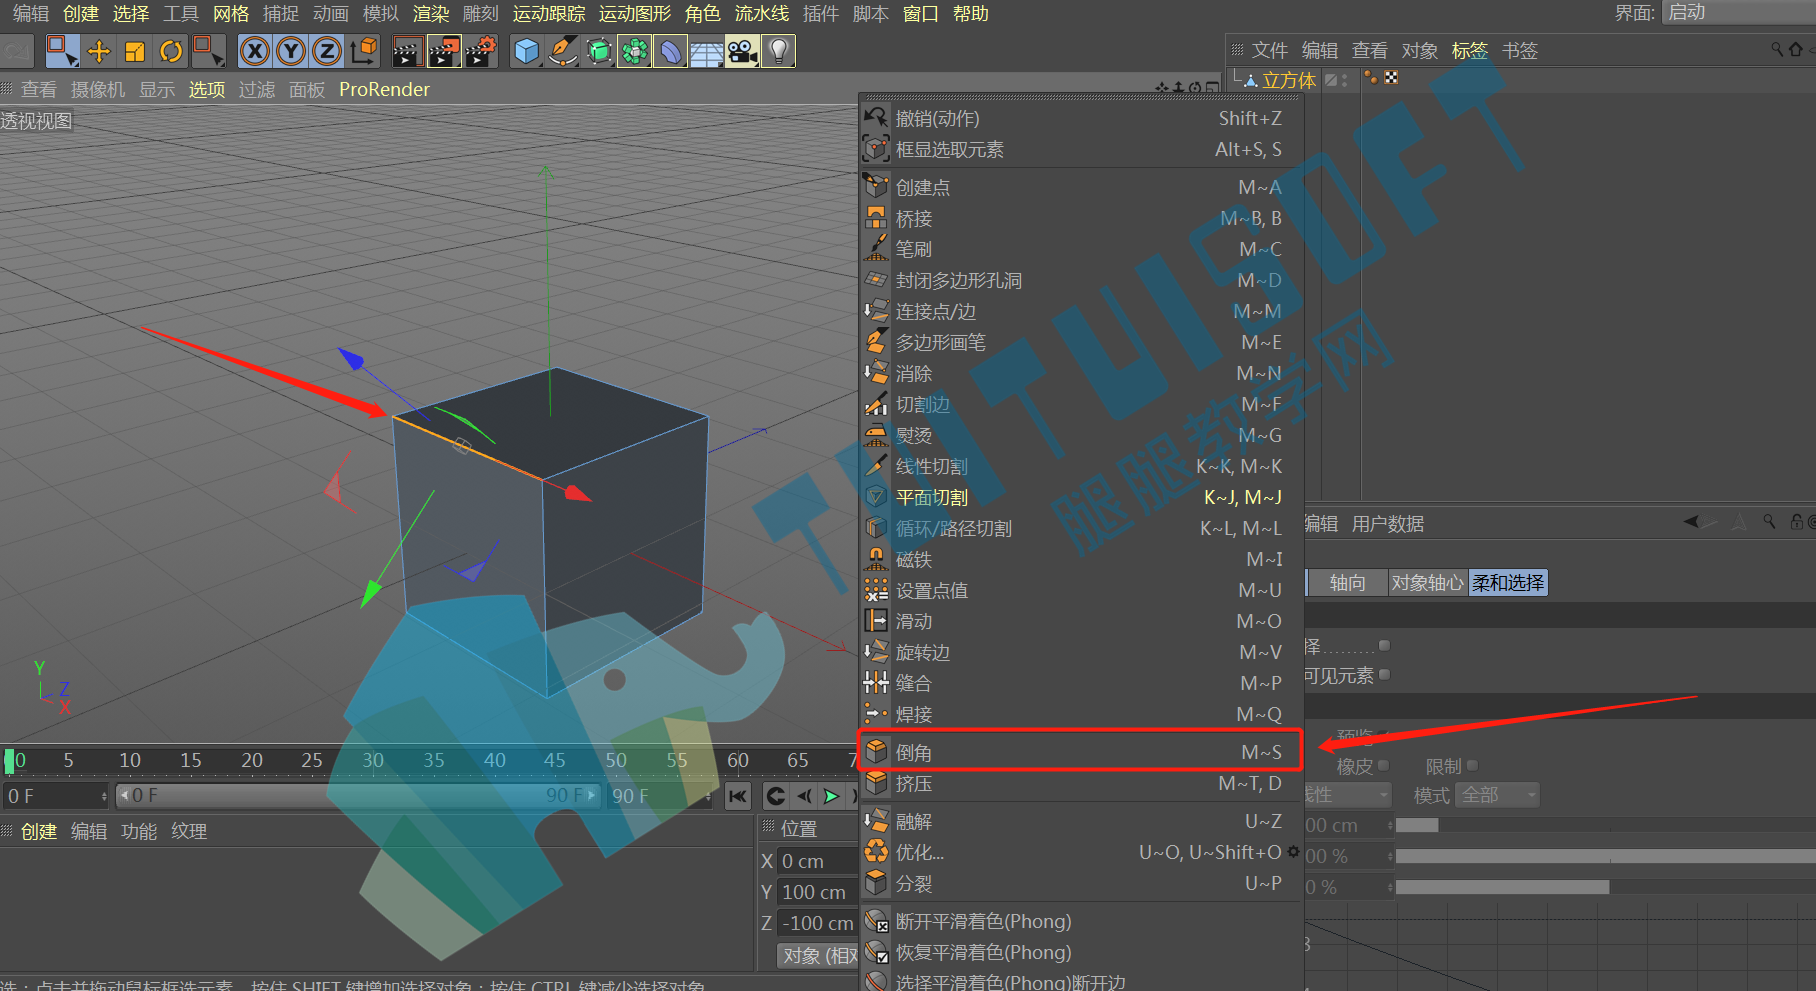The width and height of the screenshot is (1816, 991).
Task: Open the 界面 layout dropdown 启动
Action: [1738, 12]
